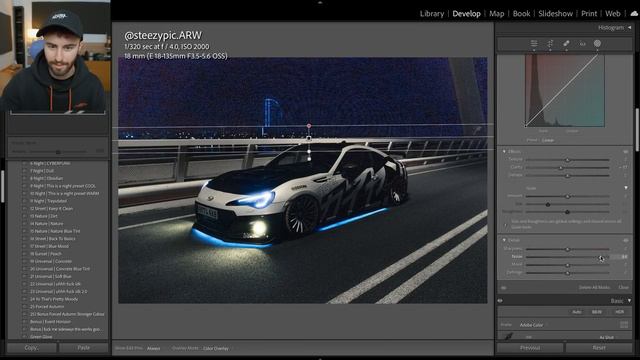This screenshot has height=360, width=640.
Task: Click the cloud sync icon at top right
Action: pyautogui.click(x=634, y=13)
